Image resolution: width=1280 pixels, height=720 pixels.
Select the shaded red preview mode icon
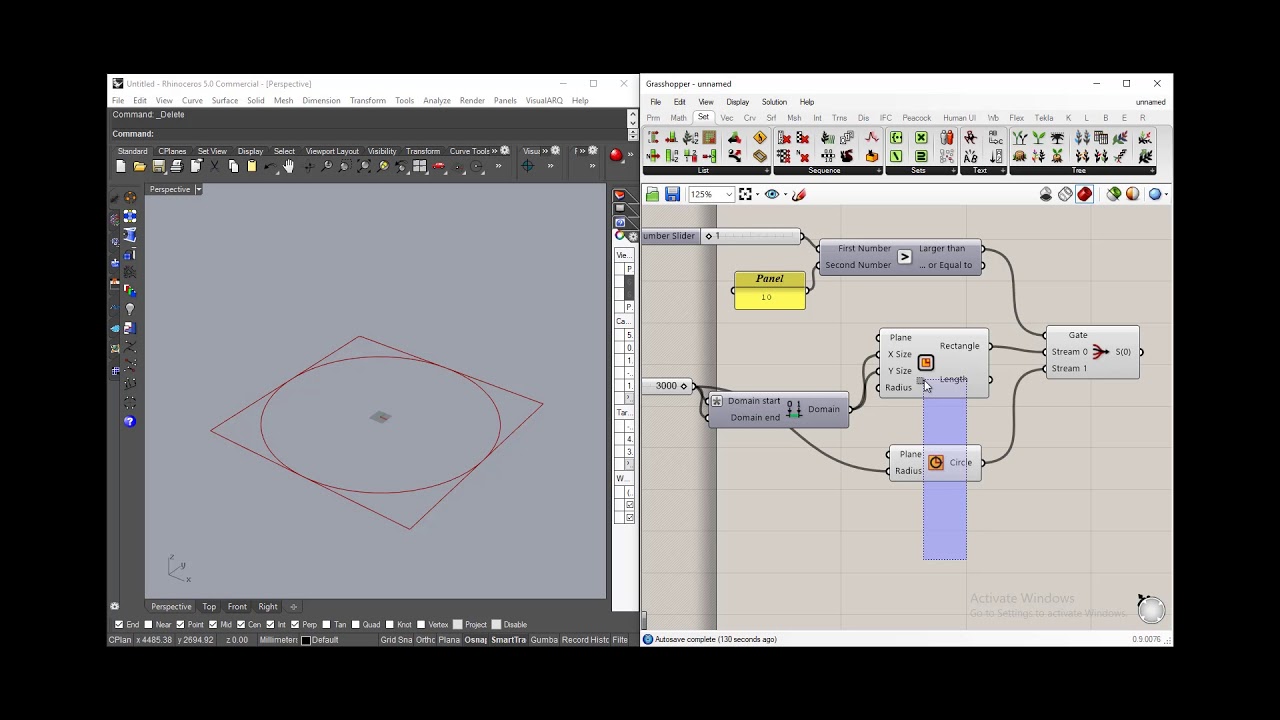pyautogui.click(x=1084, y=194)
